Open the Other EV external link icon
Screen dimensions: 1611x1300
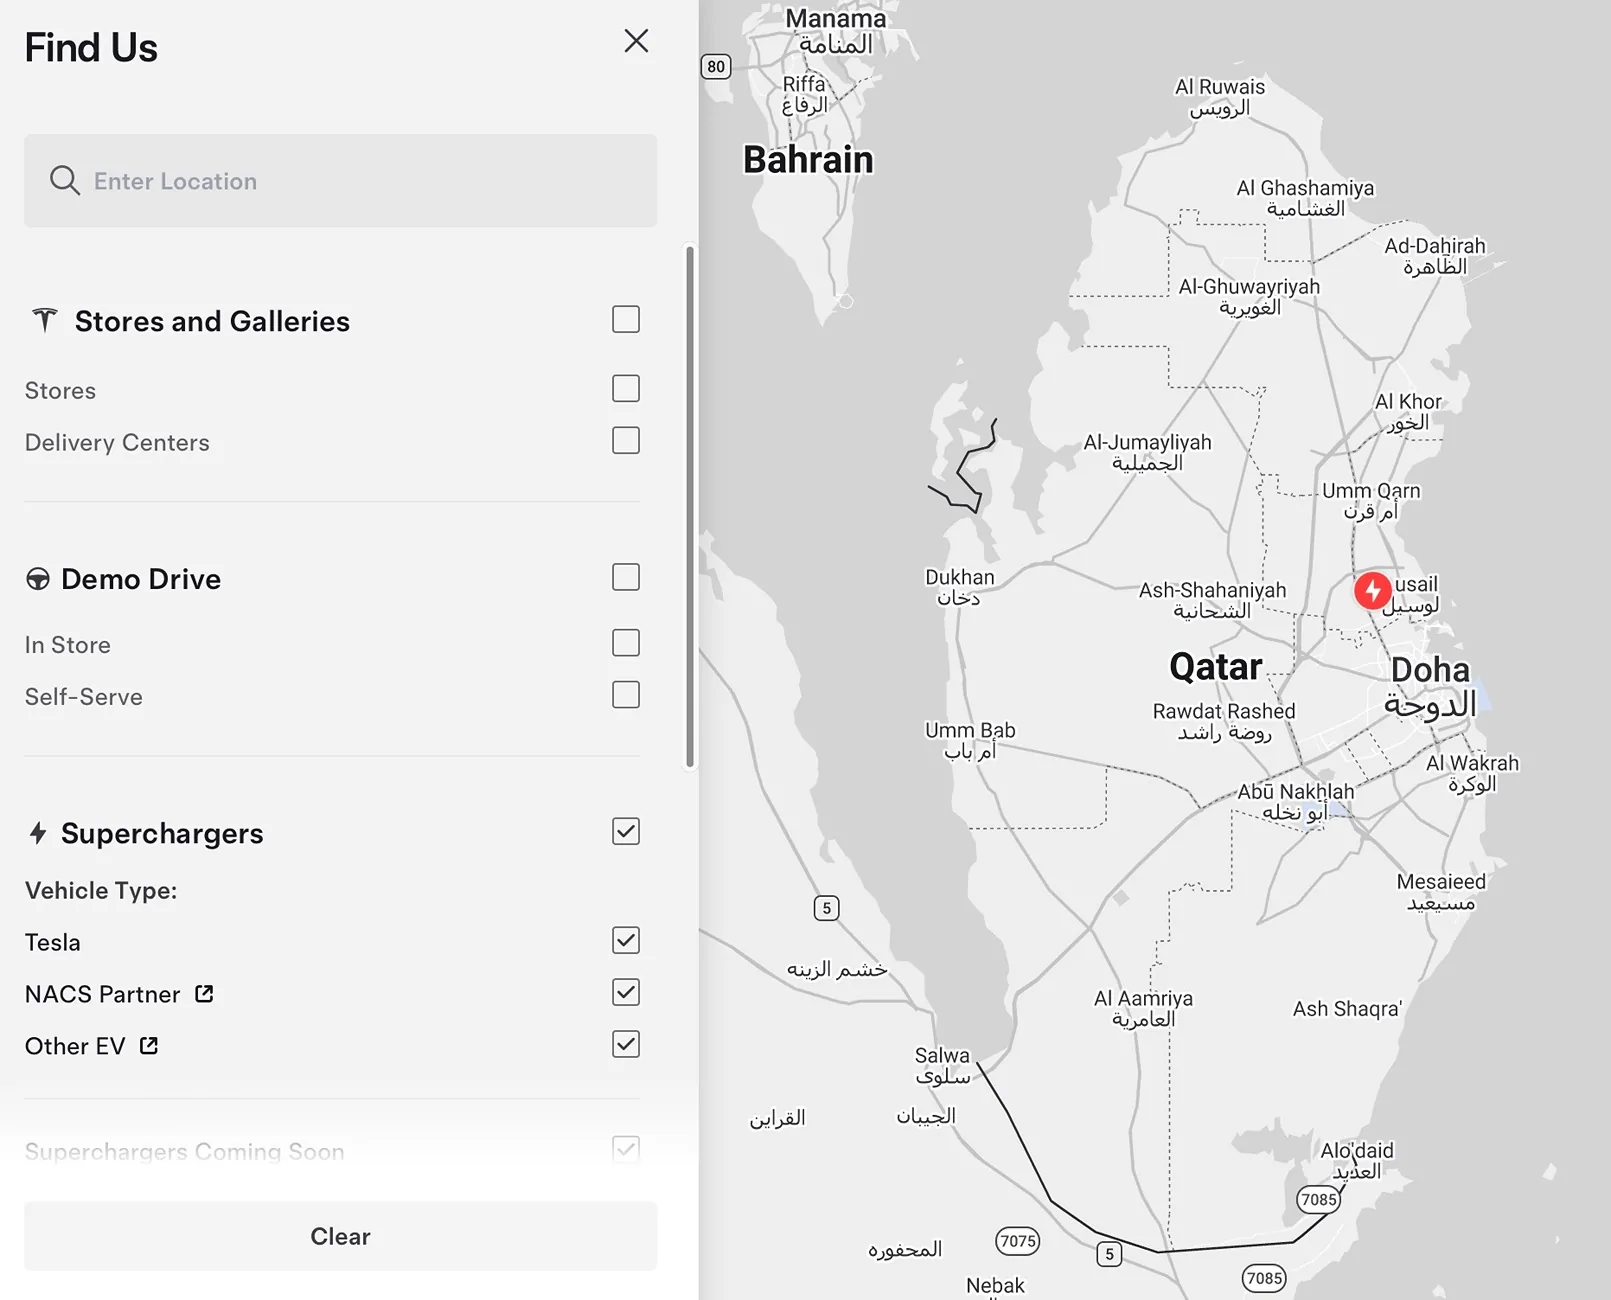pos(149,1046)
